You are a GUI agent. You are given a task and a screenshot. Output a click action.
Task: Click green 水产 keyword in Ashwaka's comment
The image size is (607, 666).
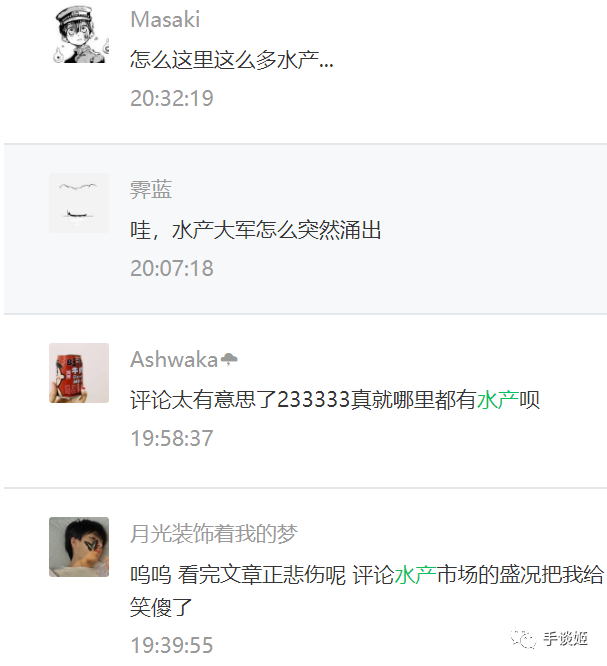click(498, 400)
